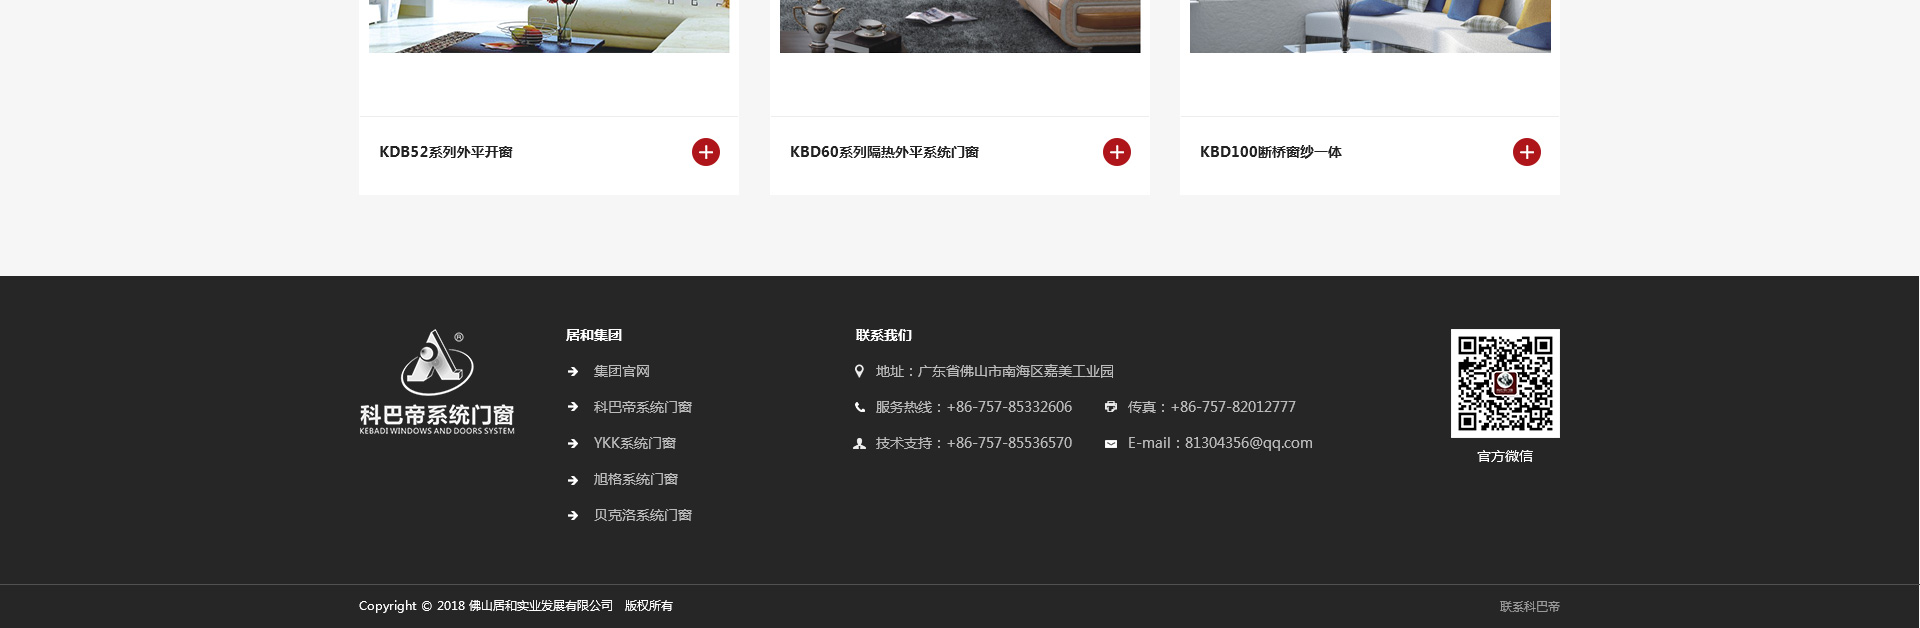The width and height of the screenshot is (1920, 628).
Task: Select the 贝克洛系统门窗 link
Action: (642, 515)
